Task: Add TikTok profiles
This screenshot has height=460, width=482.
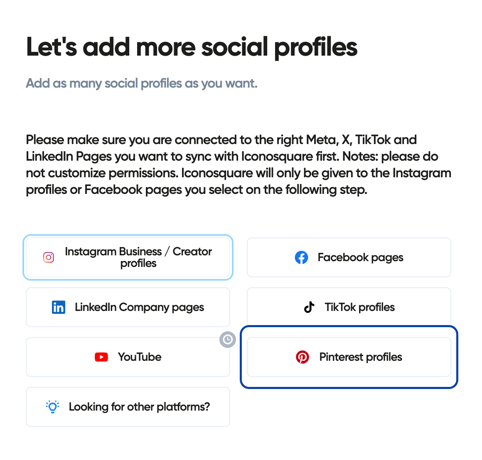Action: coord(349,307)
